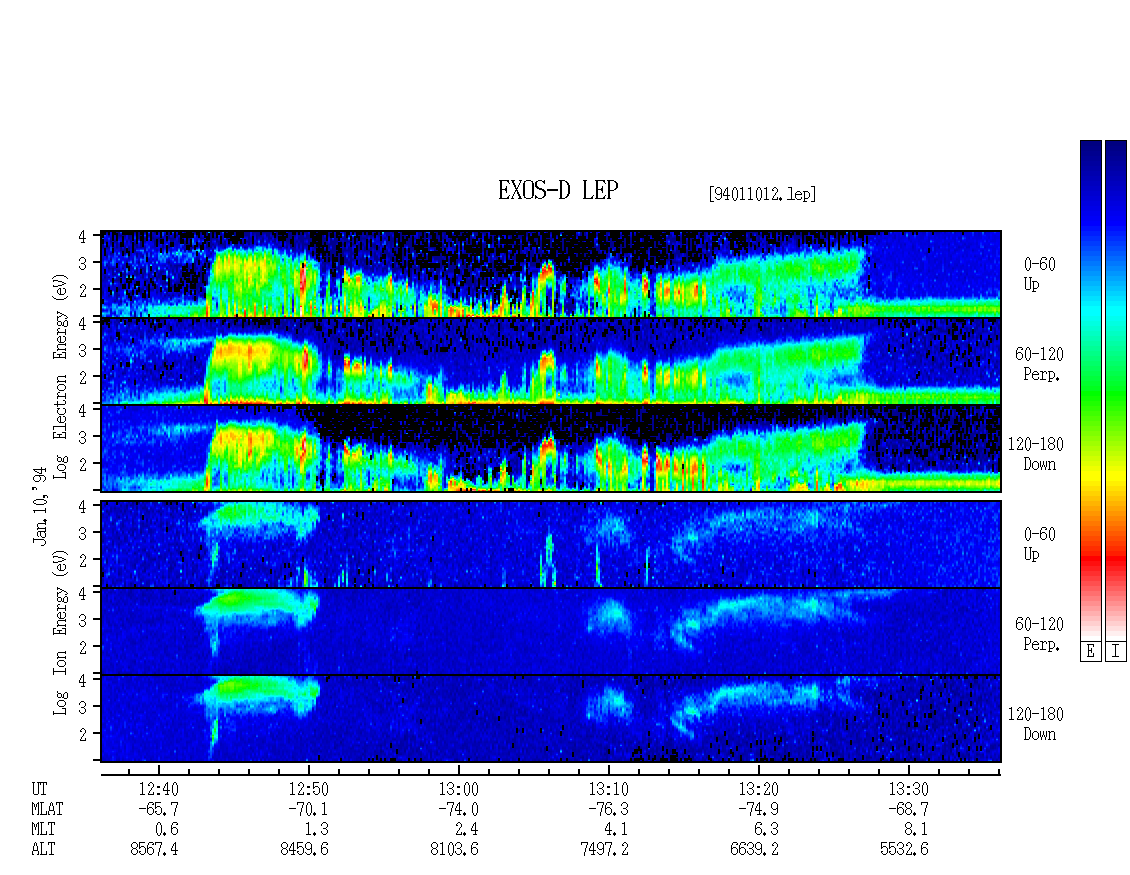This screenshot has width=1130, height=875.
Task: Click the MLAT value -65.7
Action: coord(159,809)
